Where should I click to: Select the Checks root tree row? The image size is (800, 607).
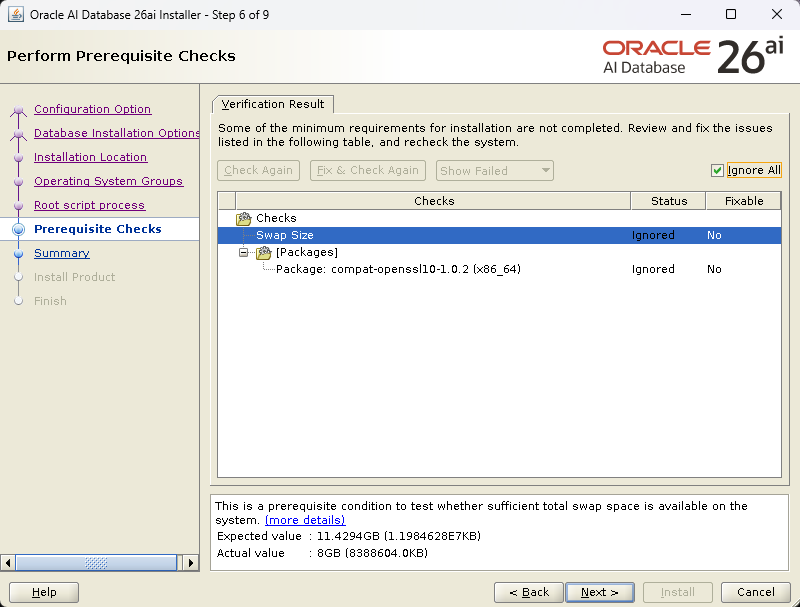[499, 218]
